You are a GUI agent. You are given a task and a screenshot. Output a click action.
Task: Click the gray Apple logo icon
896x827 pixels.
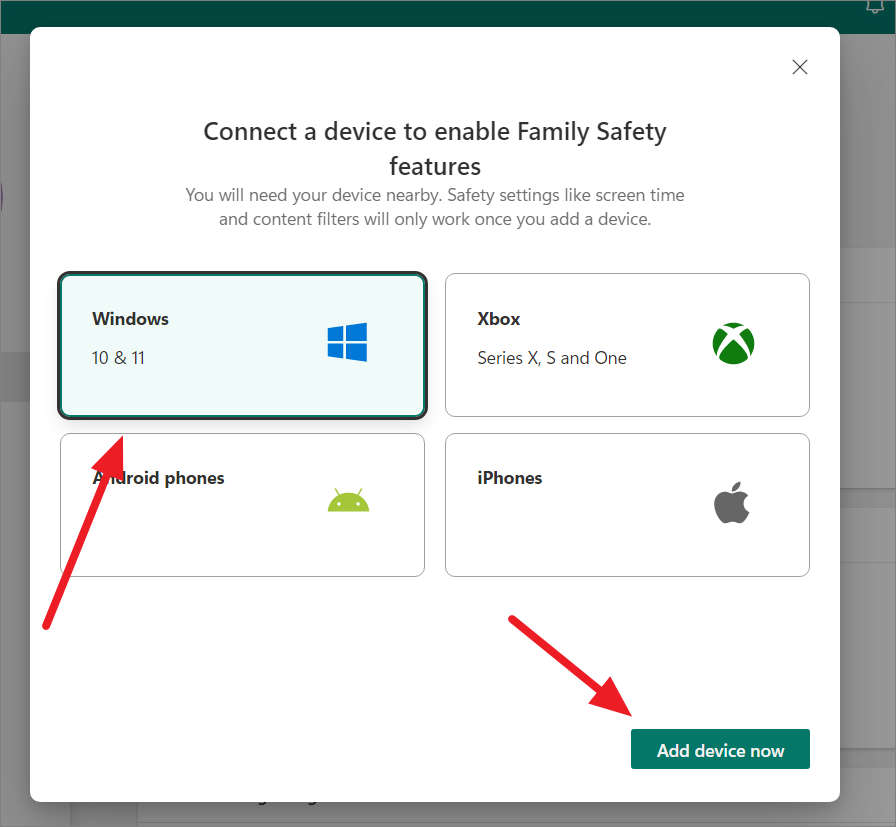[731, 502]
